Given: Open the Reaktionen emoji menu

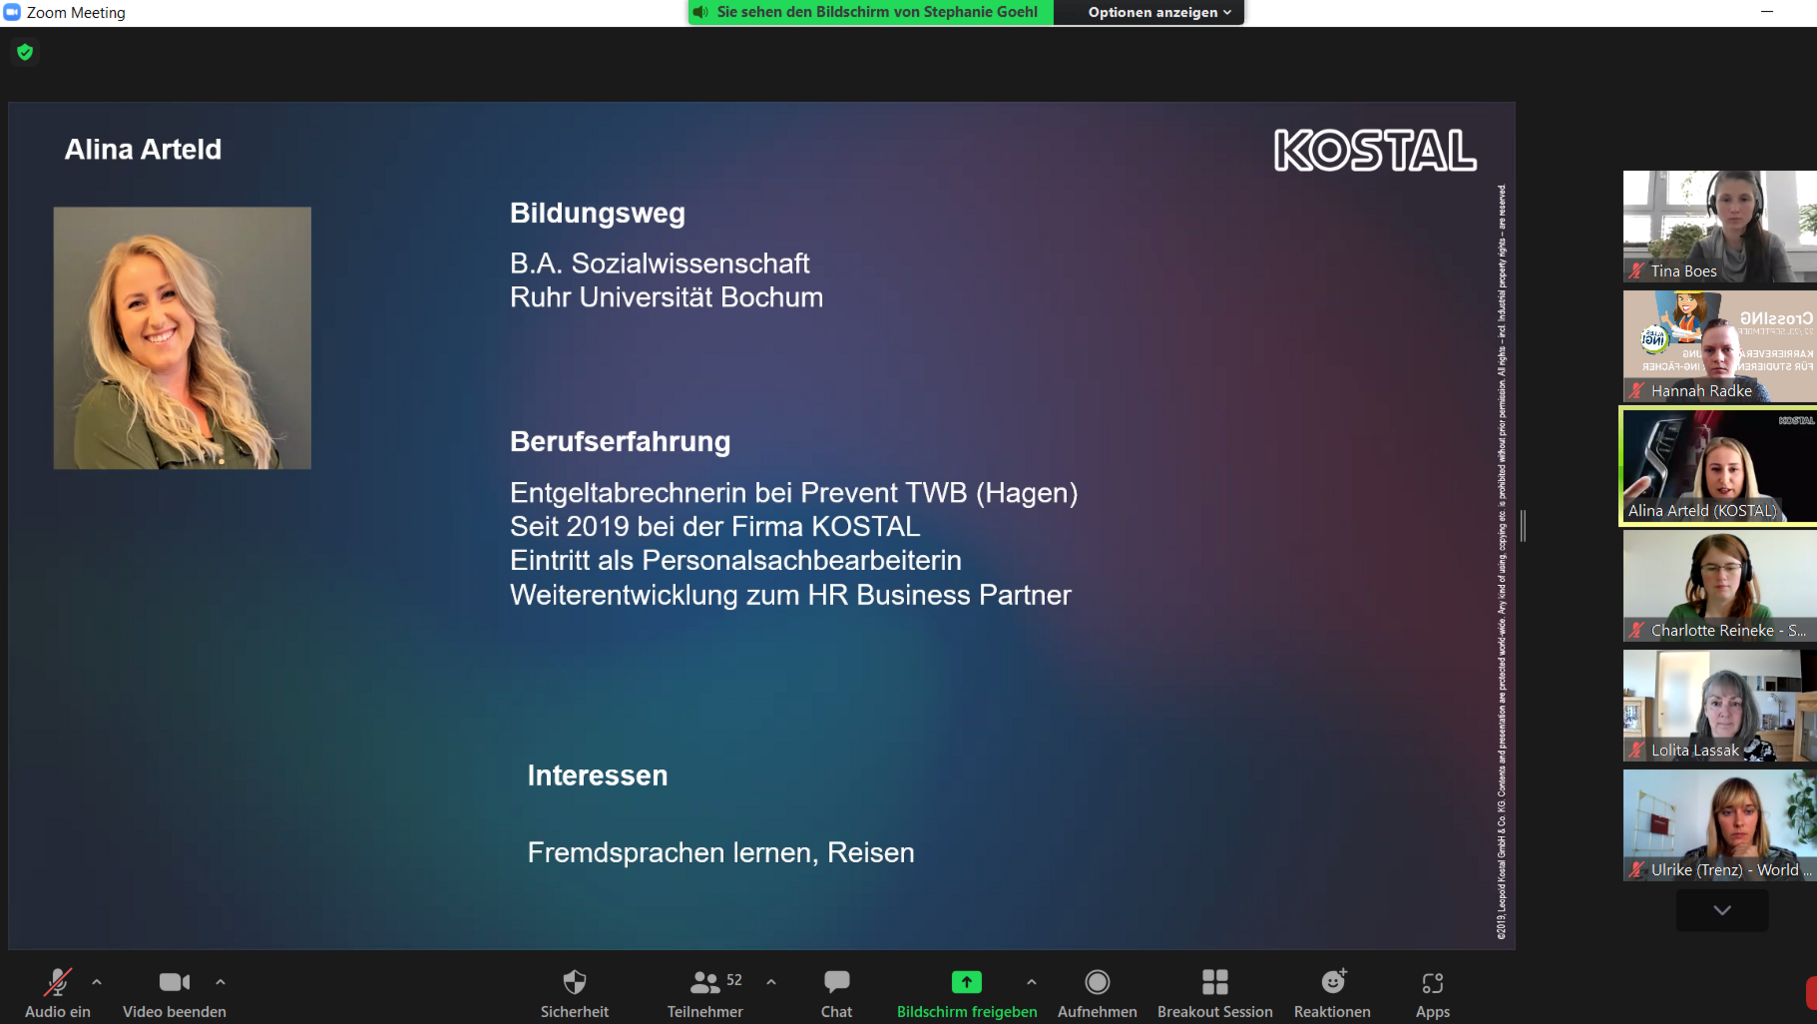Looking at the screenshot, I should [x=1332, y=983].
